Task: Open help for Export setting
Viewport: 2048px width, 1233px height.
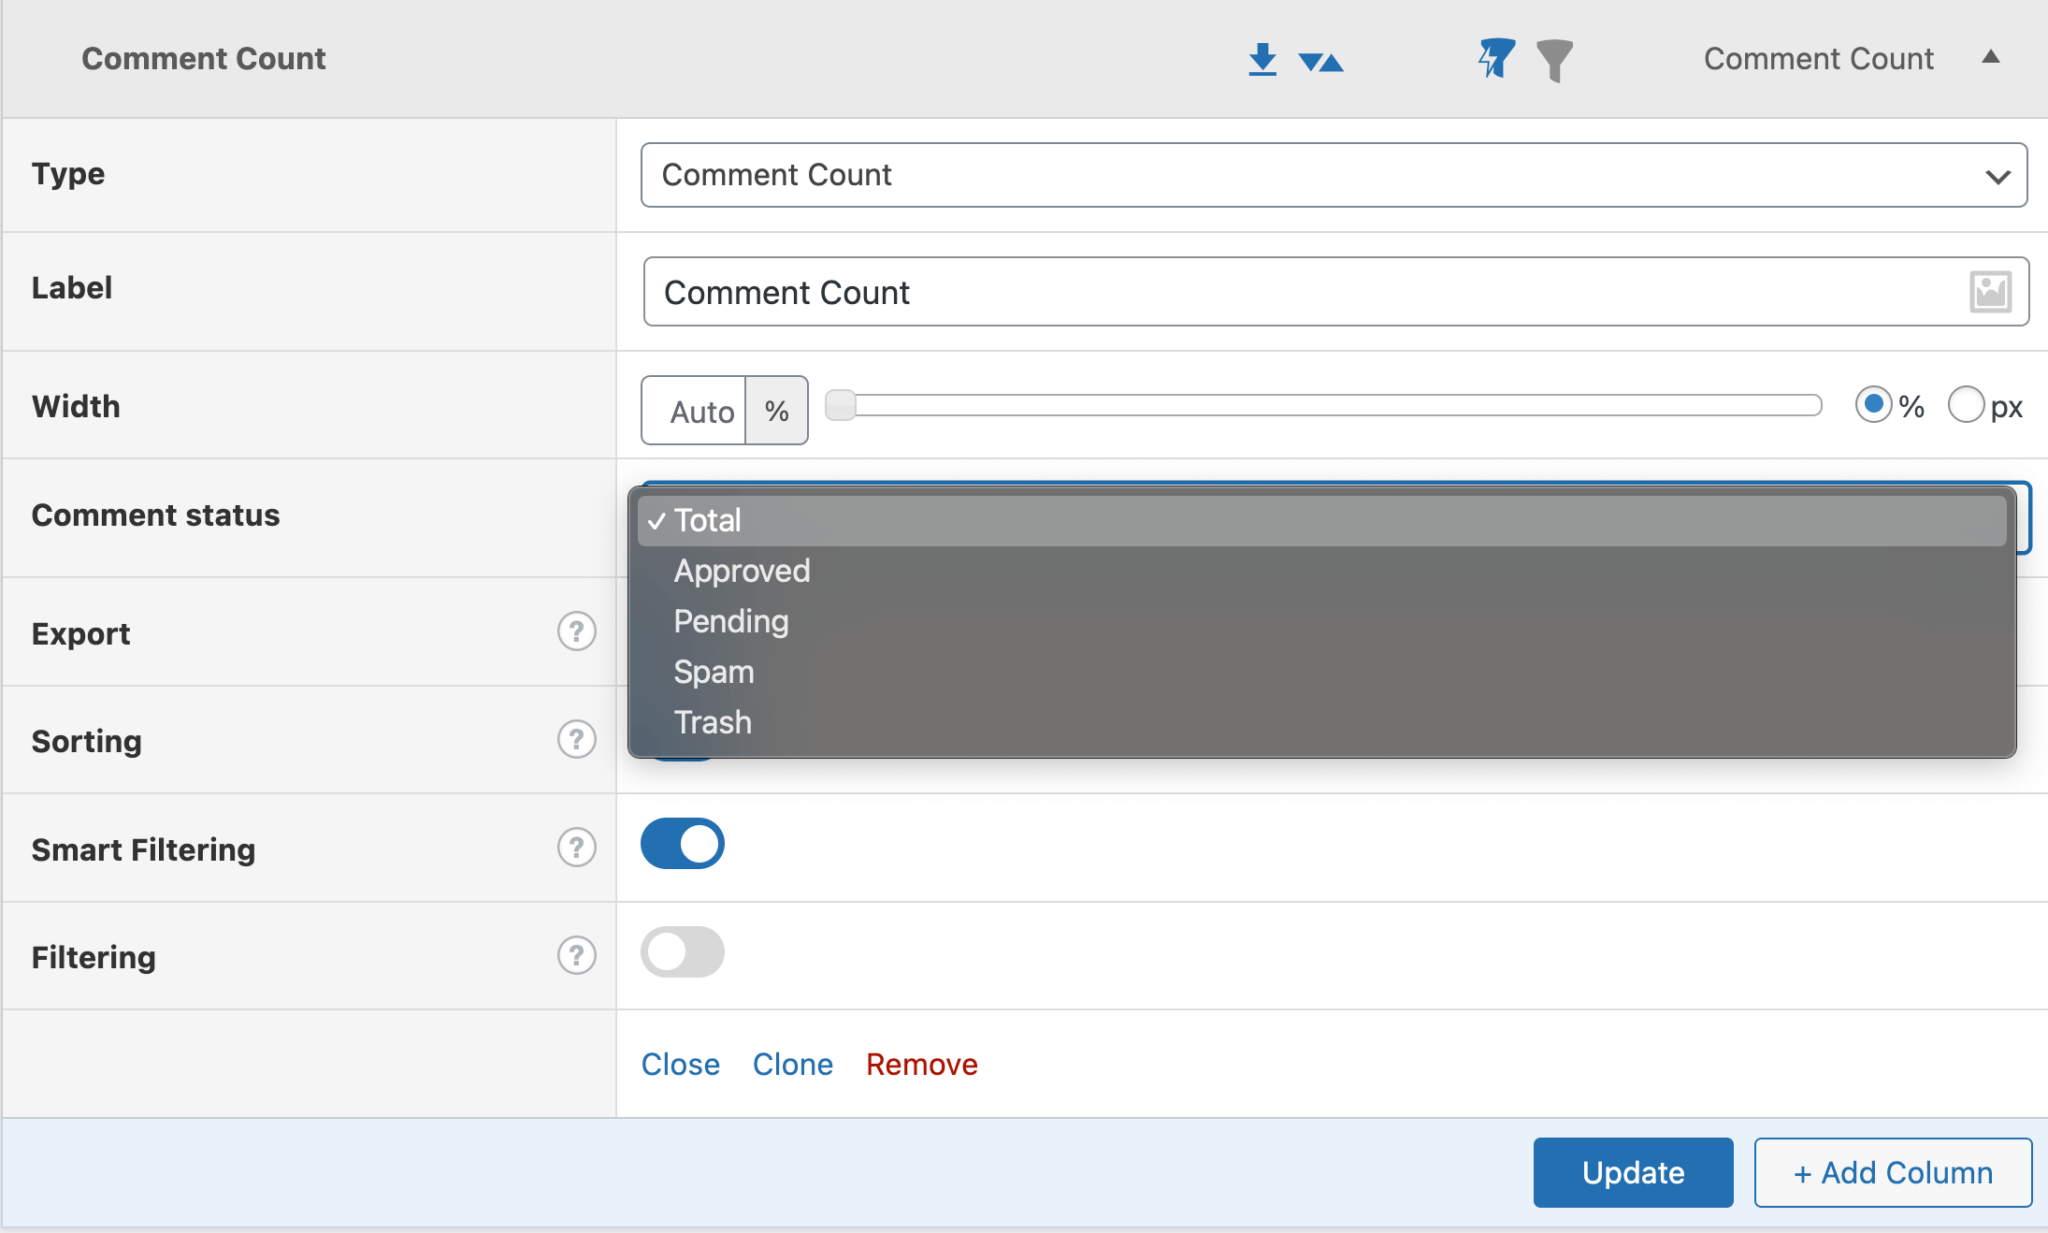Action: (576, 632)
